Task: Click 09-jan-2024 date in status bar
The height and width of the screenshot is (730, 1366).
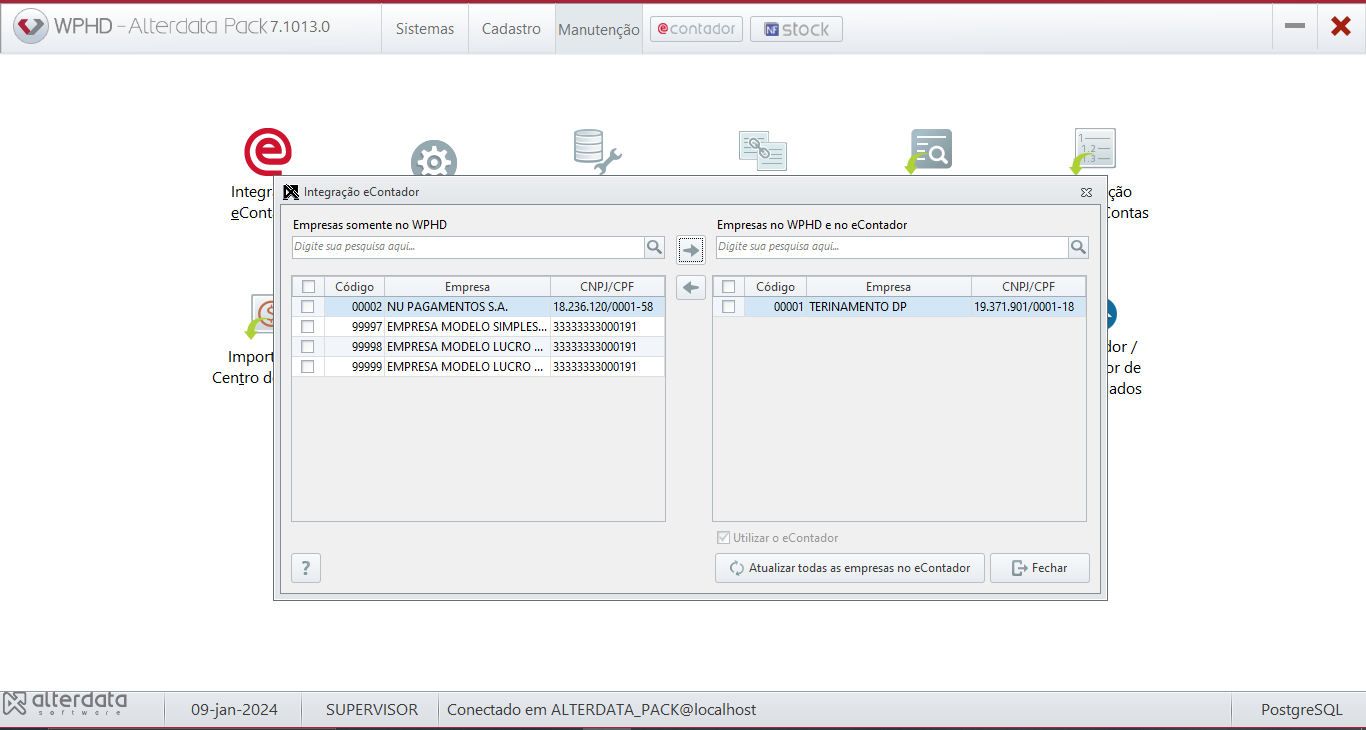Action: tap(234, 710)
